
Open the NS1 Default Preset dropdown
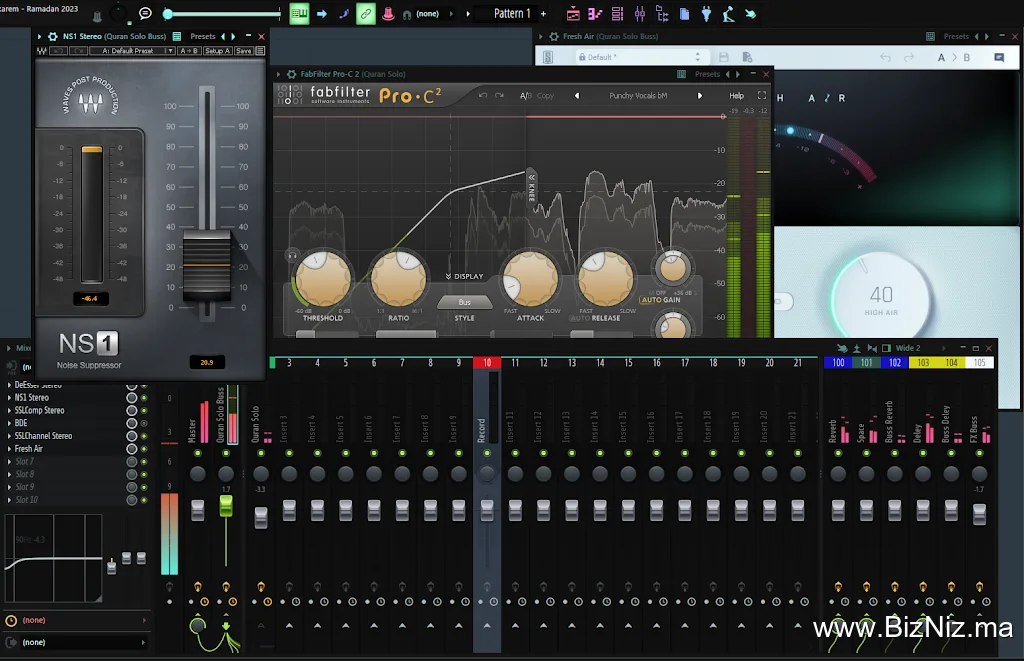(133, 51)
